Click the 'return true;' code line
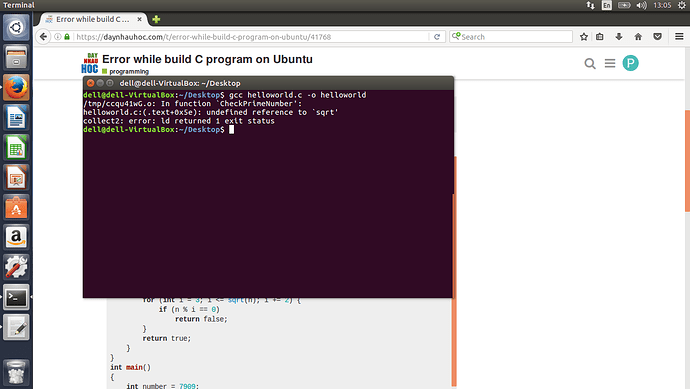690x389 pixels. click(167, 338)
